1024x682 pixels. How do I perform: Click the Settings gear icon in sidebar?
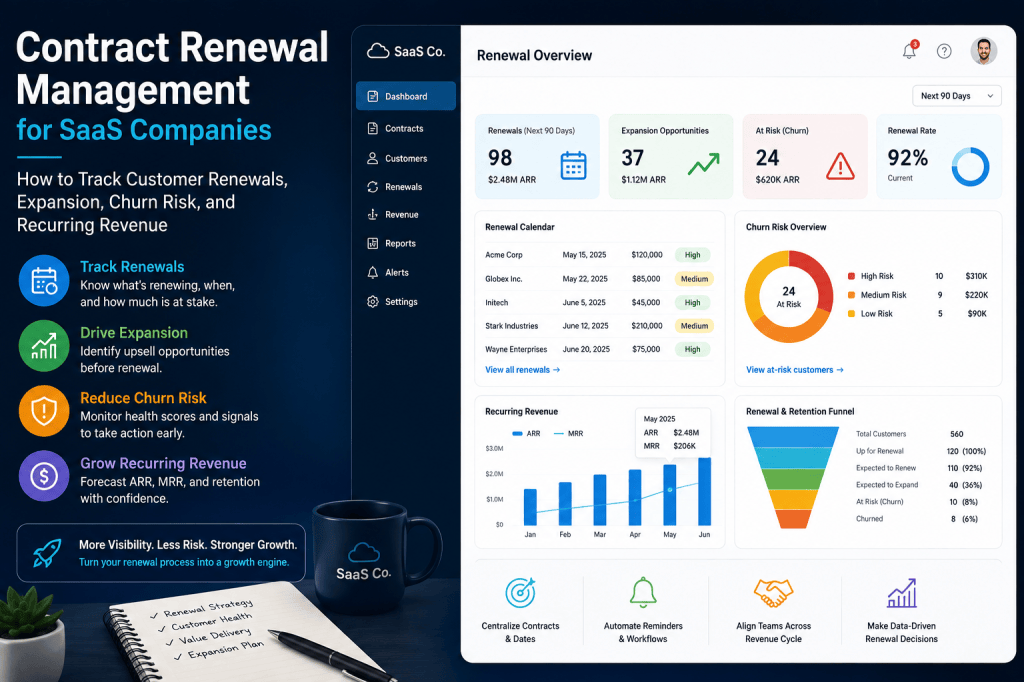tap(372, 302)
